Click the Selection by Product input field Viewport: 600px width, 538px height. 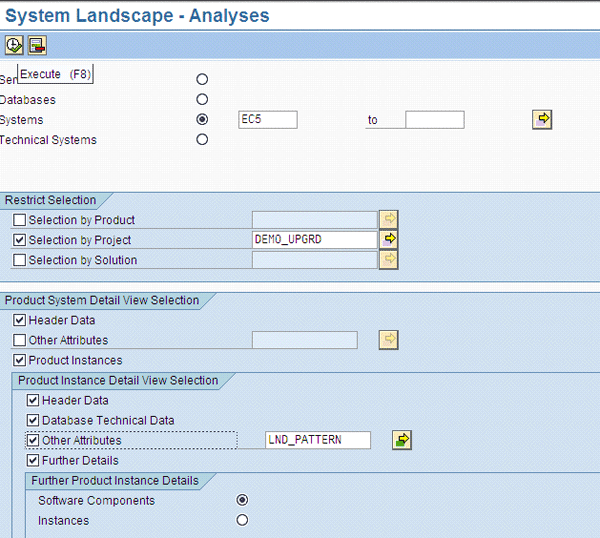click(x=315, y=220)
